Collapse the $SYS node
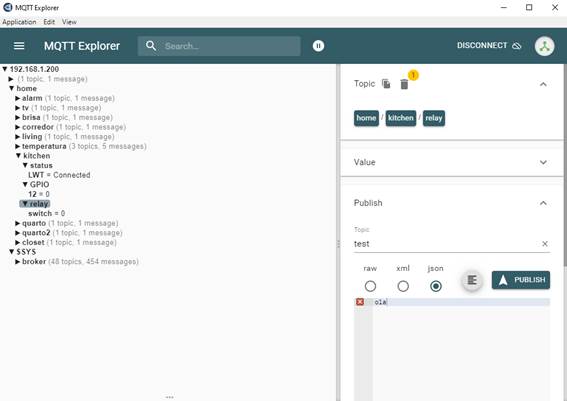 [x=12, y=252]
